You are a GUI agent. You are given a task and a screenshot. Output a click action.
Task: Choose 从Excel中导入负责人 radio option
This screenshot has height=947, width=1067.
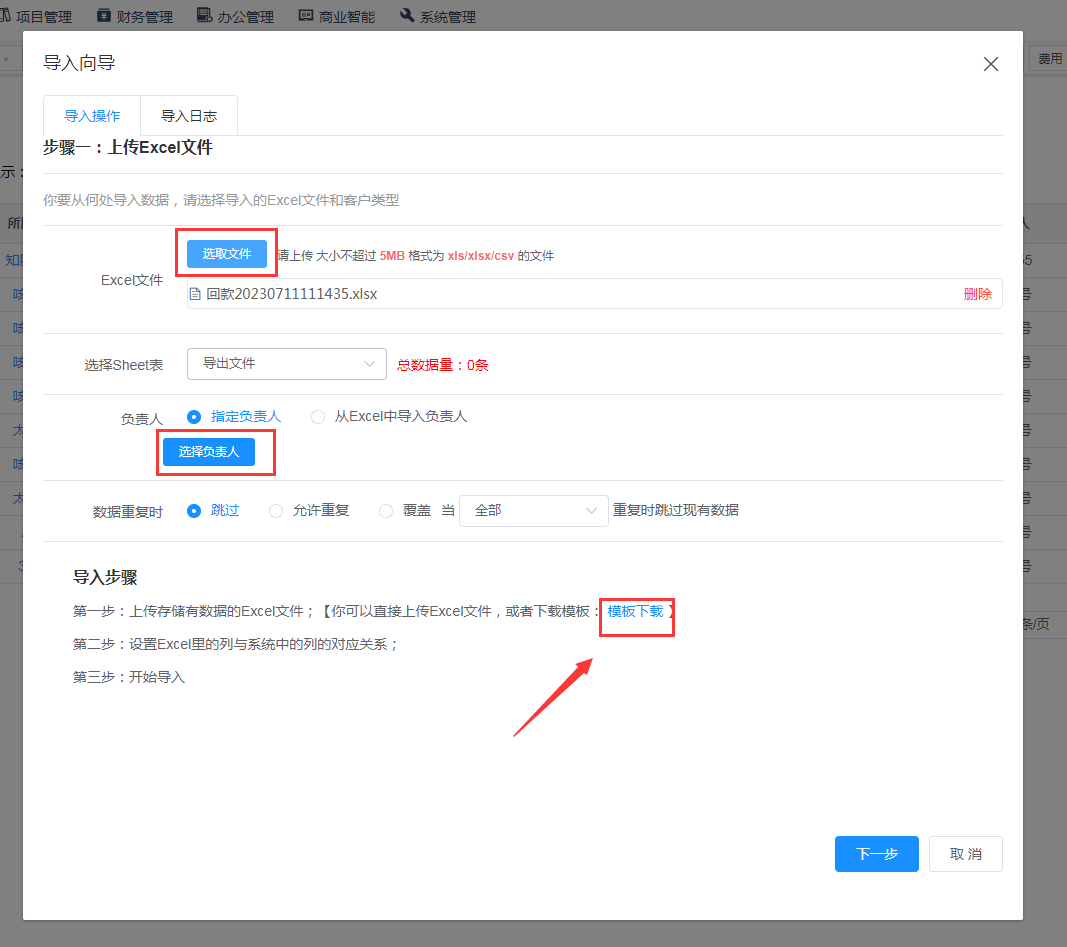pos(318,416)
